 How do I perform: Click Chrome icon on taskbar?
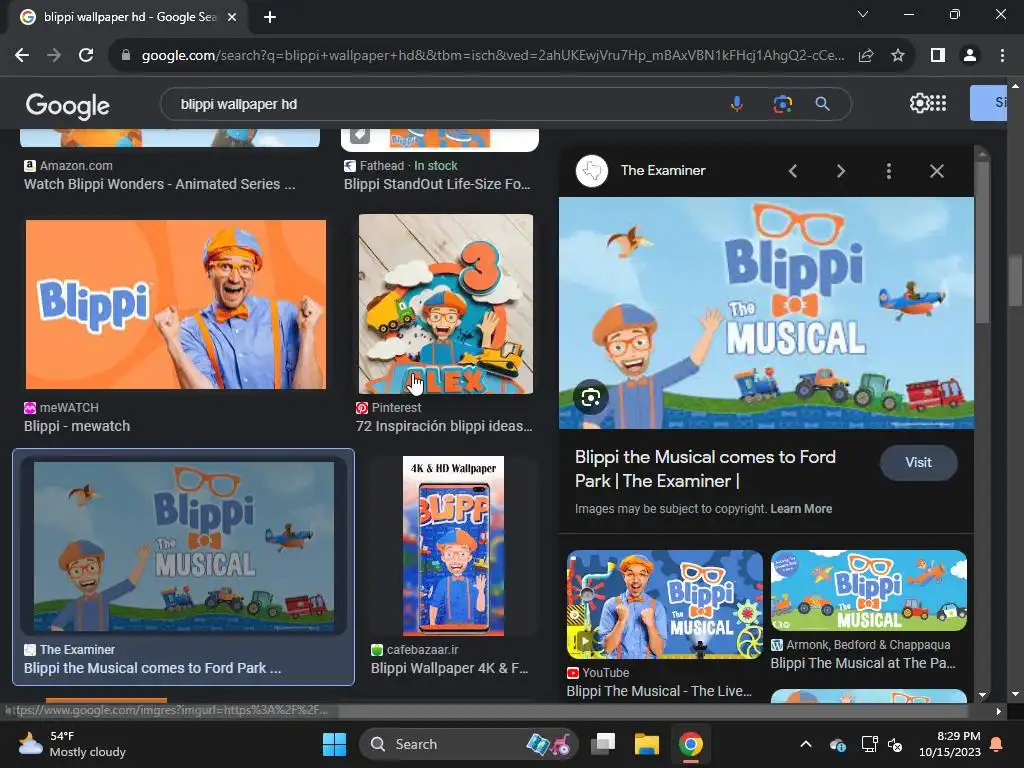tap(690, 744)
